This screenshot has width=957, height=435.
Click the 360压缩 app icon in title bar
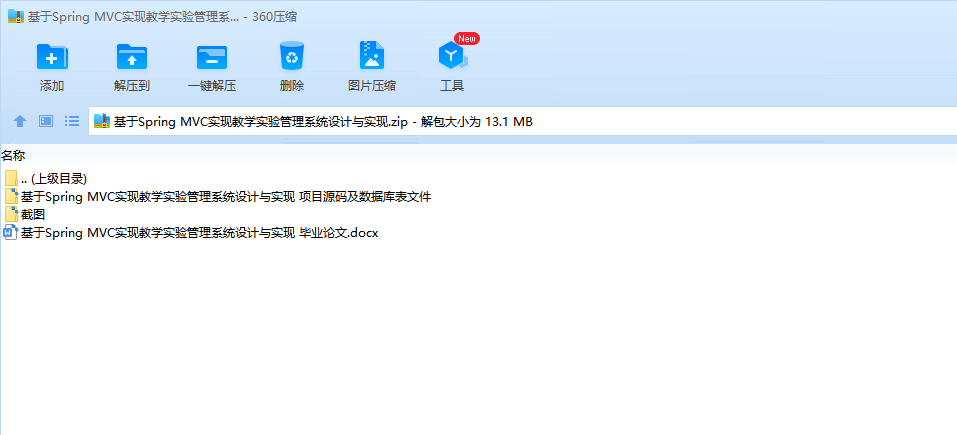coord(16,16)
